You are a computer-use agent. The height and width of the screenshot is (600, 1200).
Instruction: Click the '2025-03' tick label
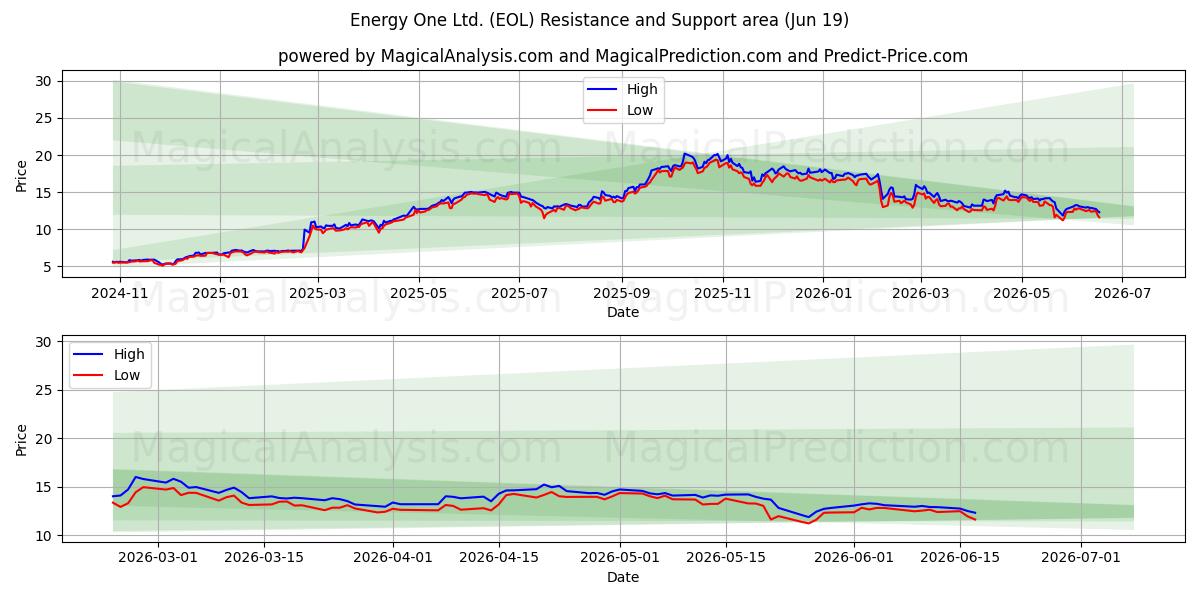318,293
